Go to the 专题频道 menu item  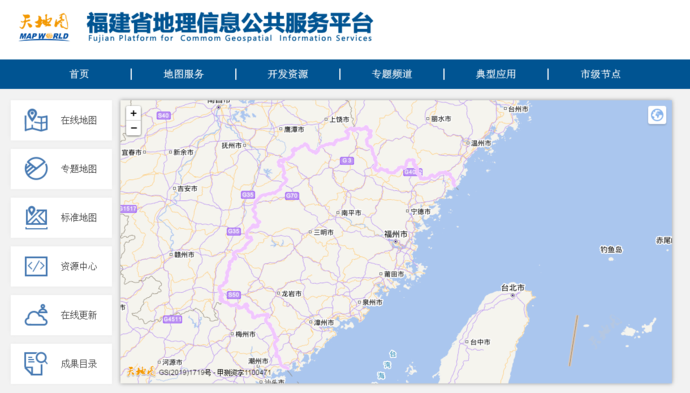coord(392,74)
